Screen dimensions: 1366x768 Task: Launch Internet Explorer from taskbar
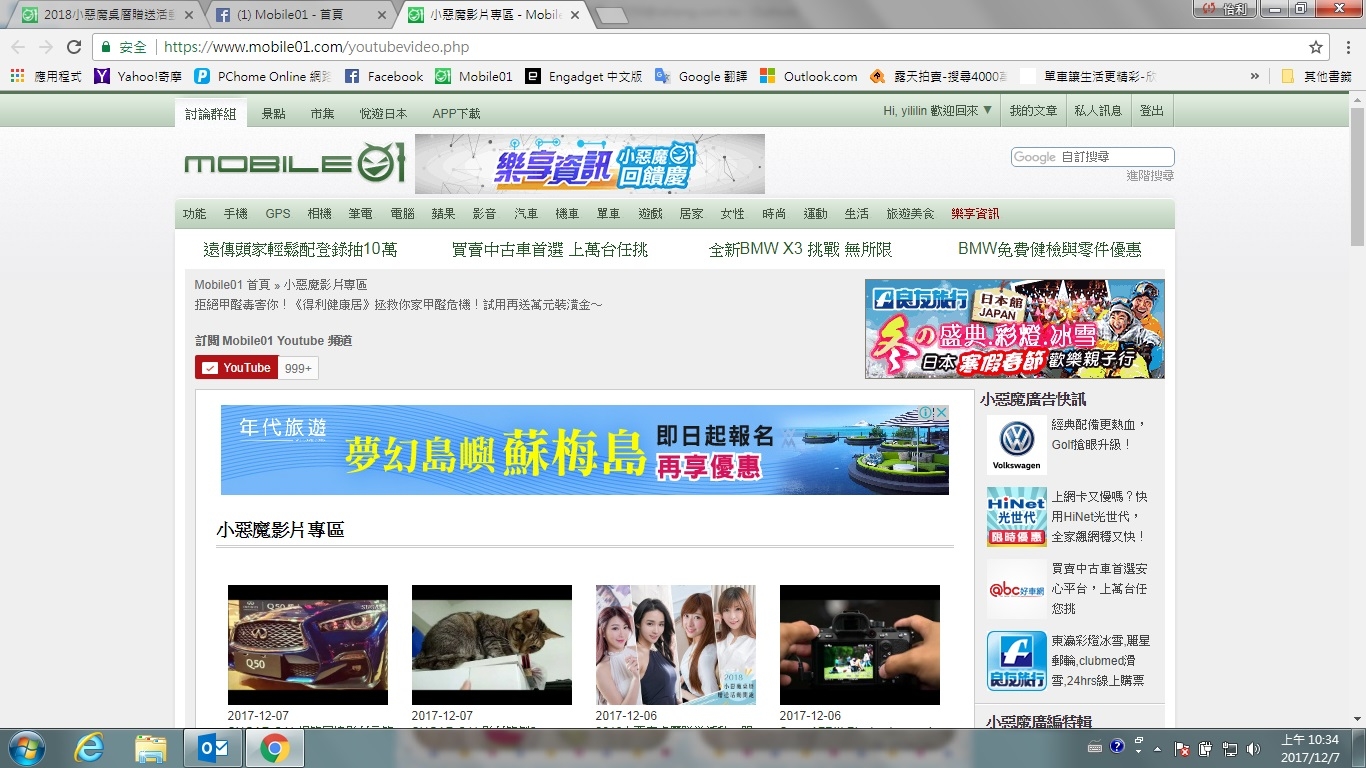tap(90, 748)
